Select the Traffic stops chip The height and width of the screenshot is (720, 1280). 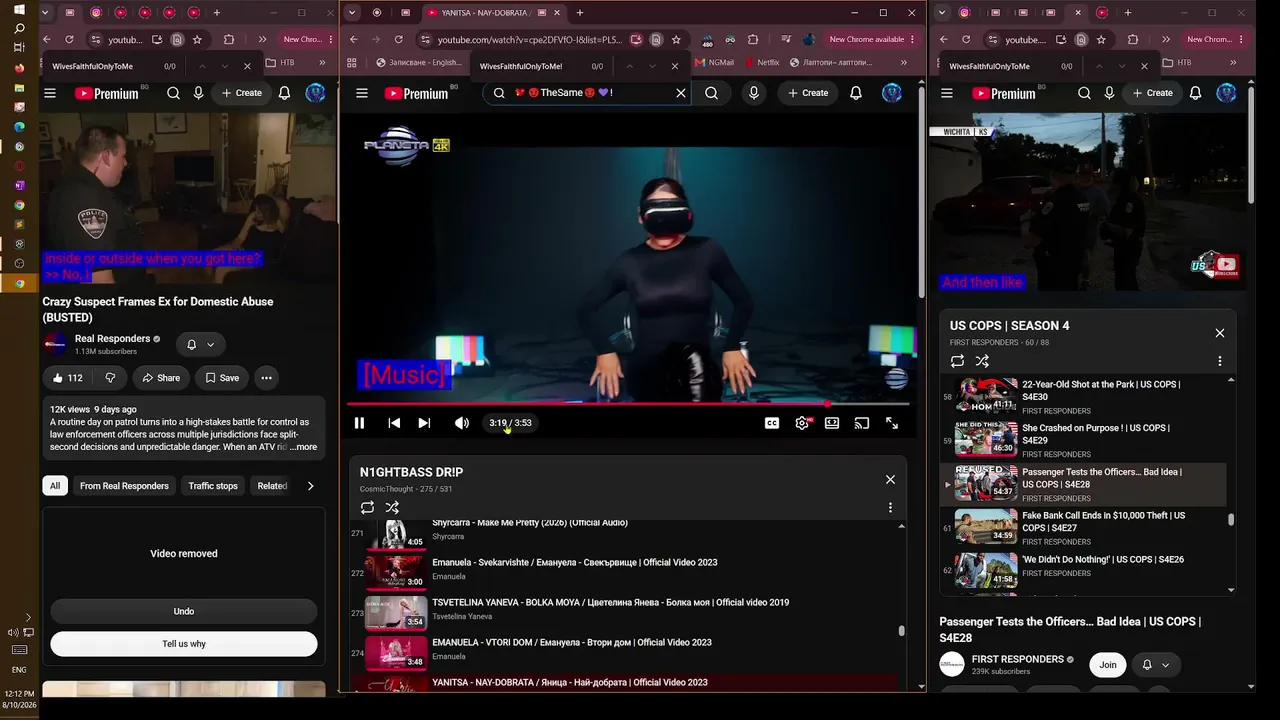(213, 486)
